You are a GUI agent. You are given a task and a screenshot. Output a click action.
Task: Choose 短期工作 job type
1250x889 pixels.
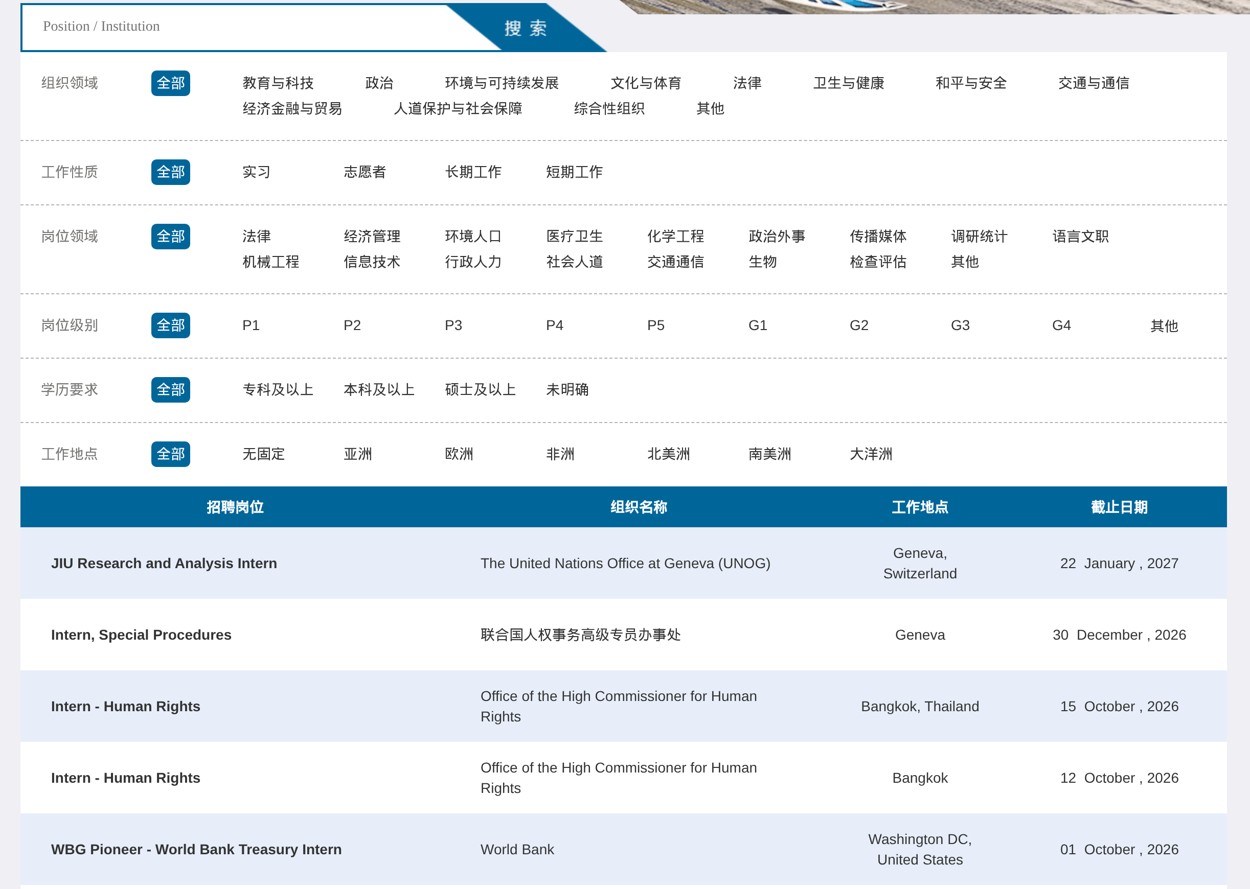pyautogui.click(x=574, y=172)
